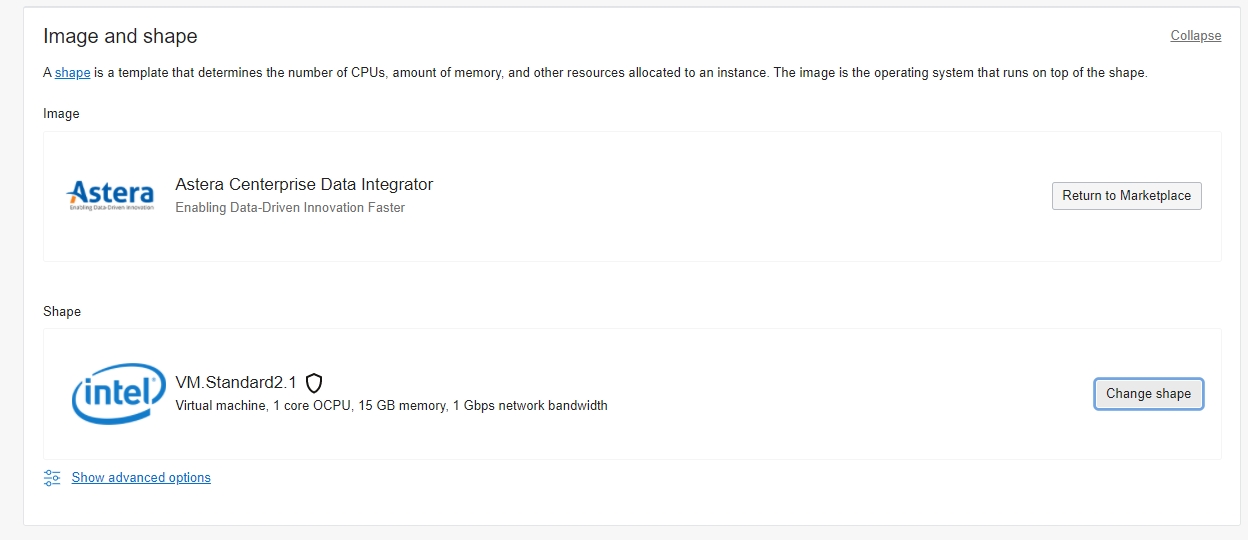Click the Intel logo in Shape card

(118, 393)
